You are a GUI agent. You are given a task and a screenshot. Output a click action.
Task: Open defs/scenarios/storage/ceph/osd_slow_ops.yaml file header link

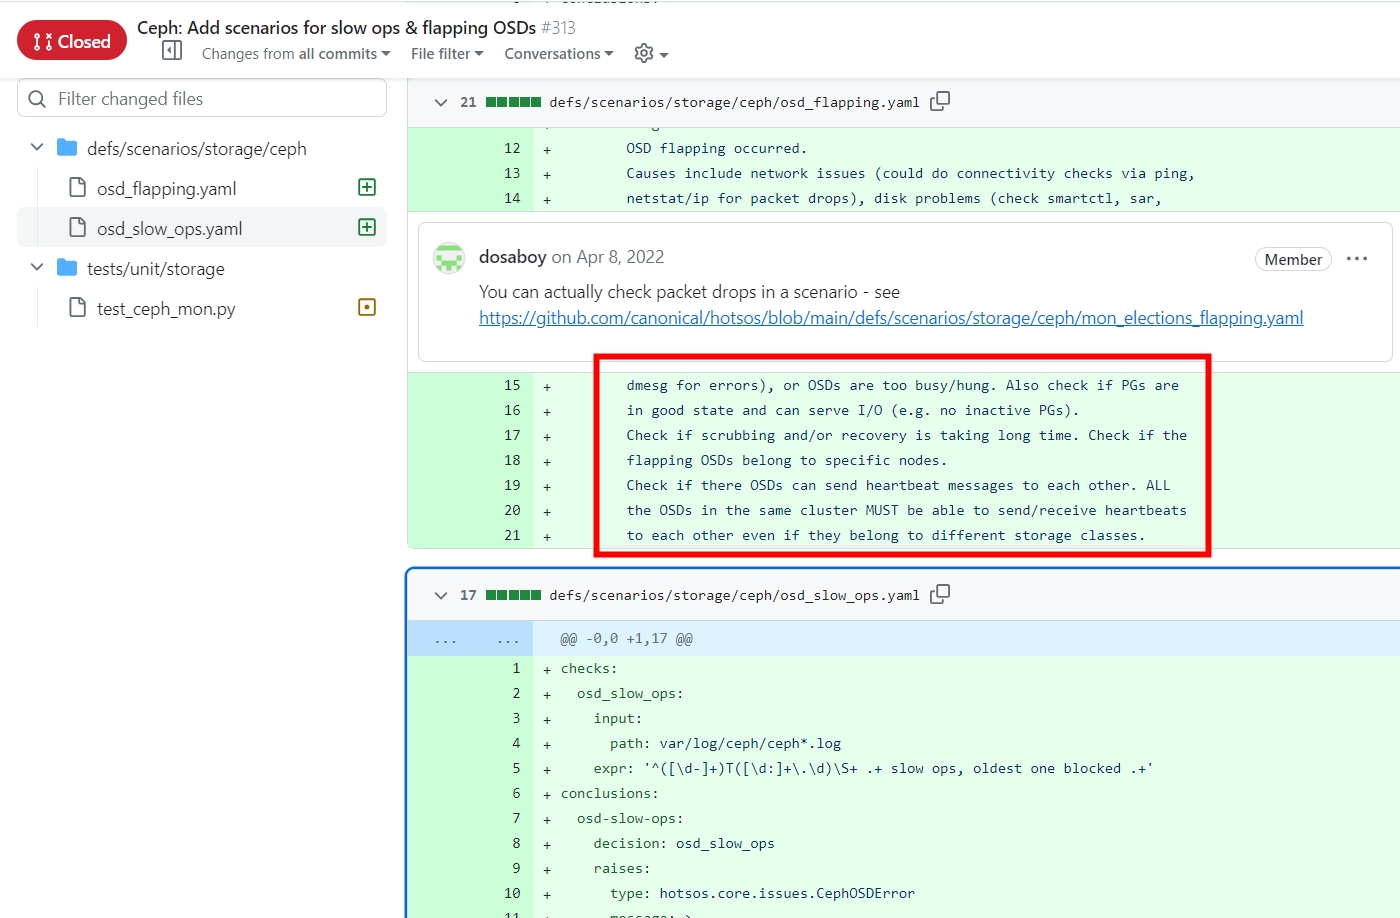click(734, 595)
